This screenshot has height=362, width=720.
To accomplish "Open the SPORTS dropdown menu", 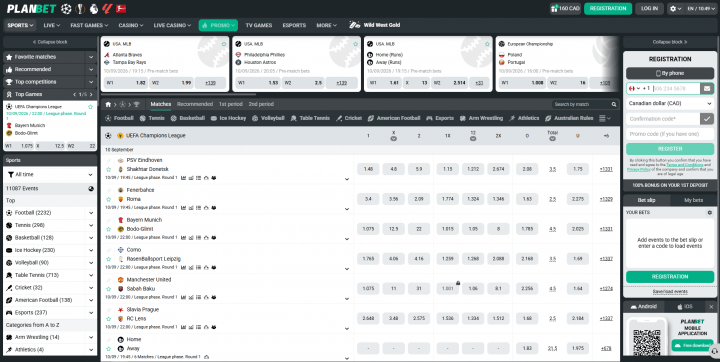I will pos(20,25).
